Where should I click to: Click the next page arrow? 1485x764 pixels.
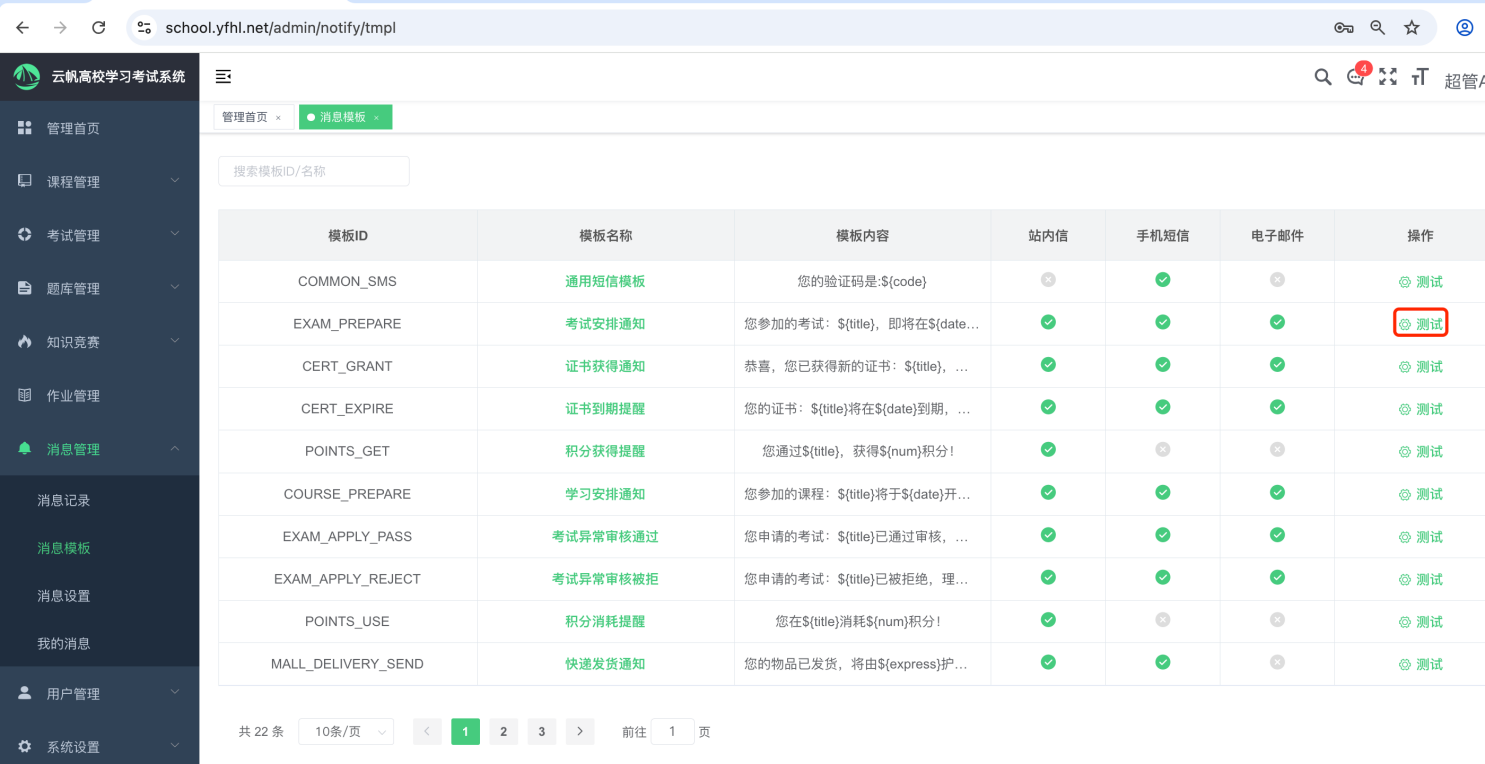click(580, 732)
